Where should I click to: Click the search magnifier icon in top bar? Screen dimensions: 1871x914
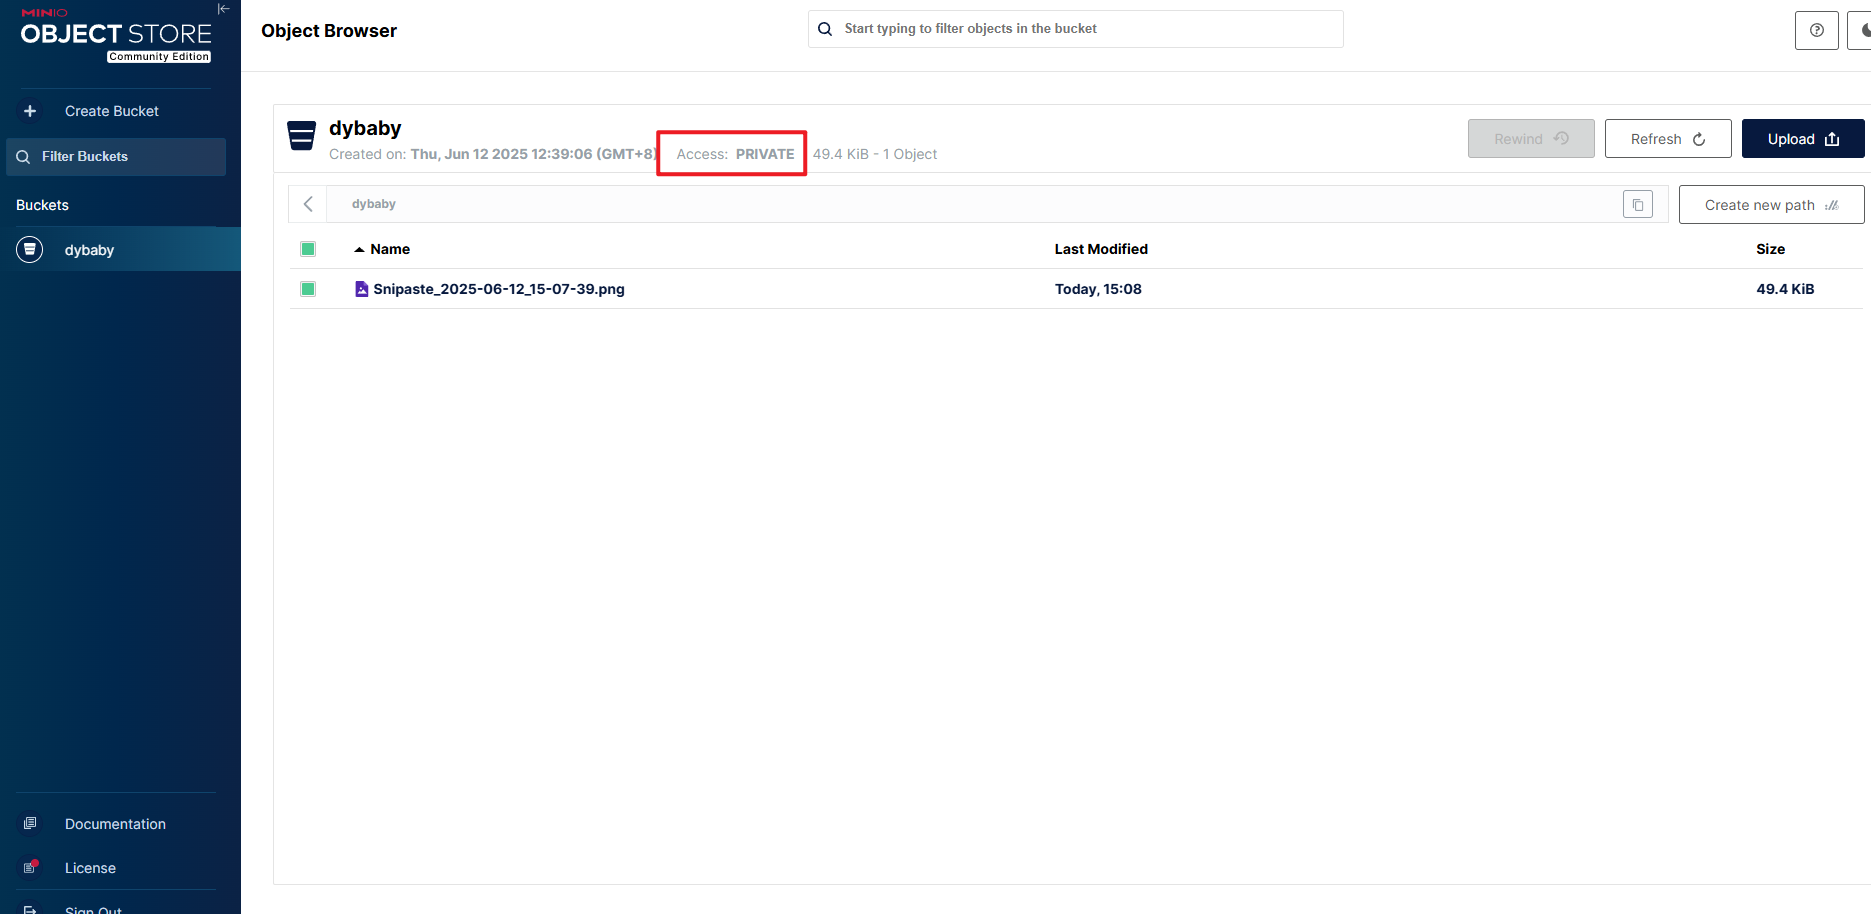(x=825, y=29)
